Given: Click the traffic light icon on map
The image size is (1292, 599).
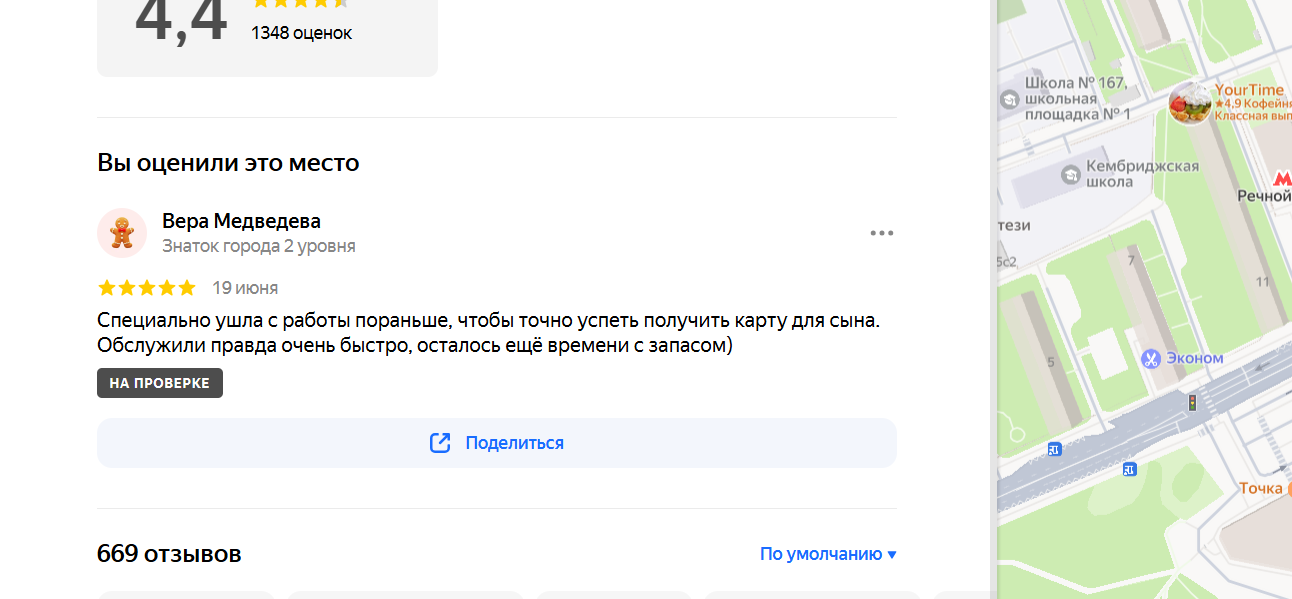Looking at the screenshot, I should click(1191, 402).
